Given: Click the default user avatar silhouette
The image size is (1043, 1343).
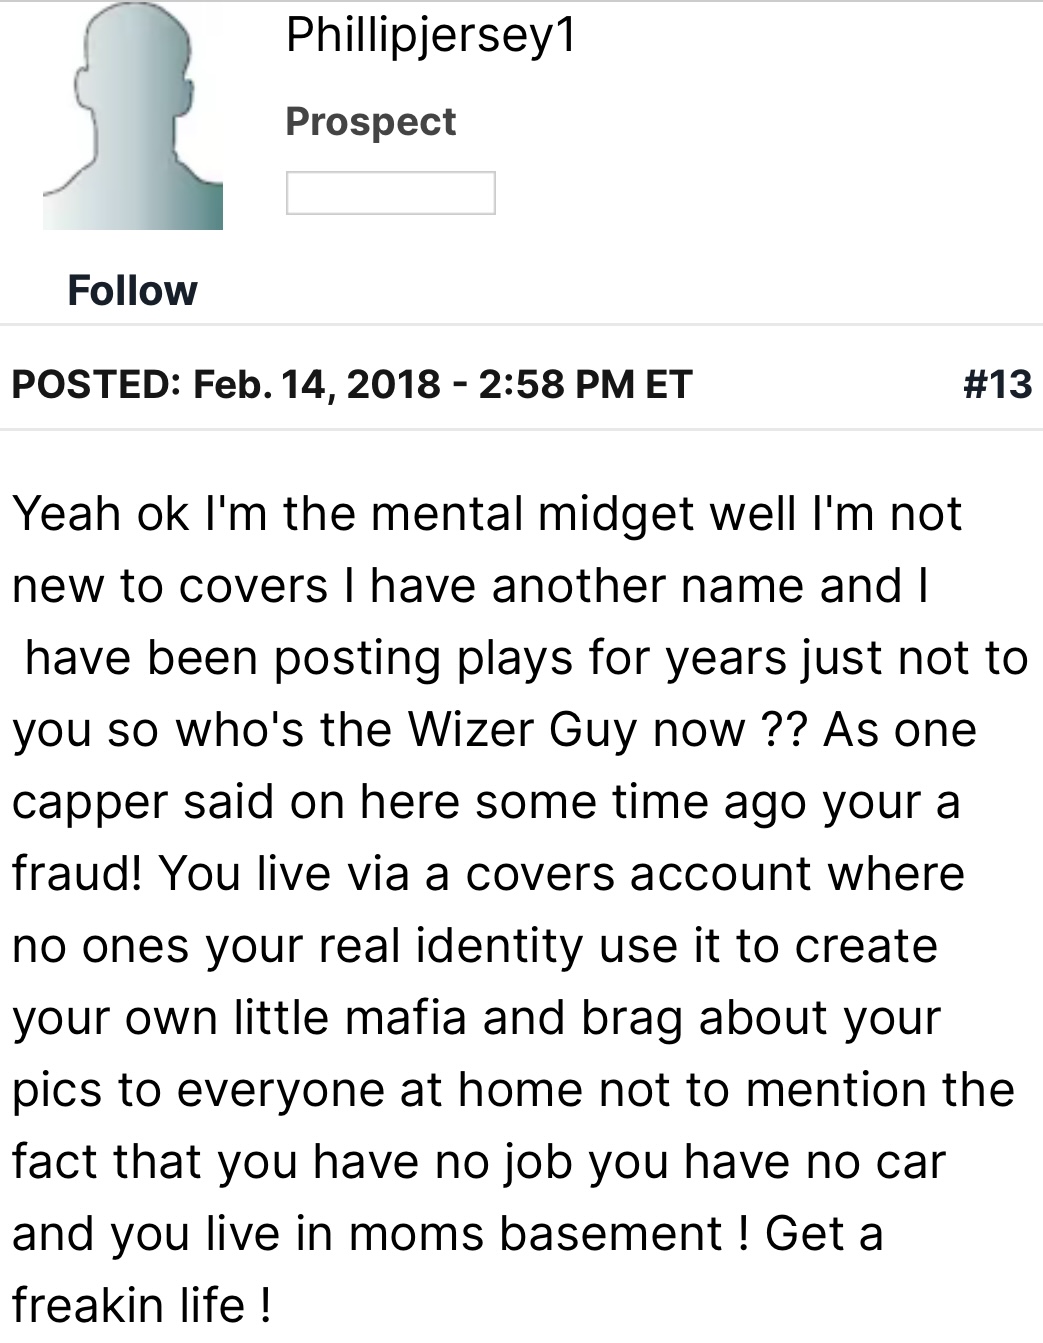Looking at the screenshot, I should pos(132,120).
